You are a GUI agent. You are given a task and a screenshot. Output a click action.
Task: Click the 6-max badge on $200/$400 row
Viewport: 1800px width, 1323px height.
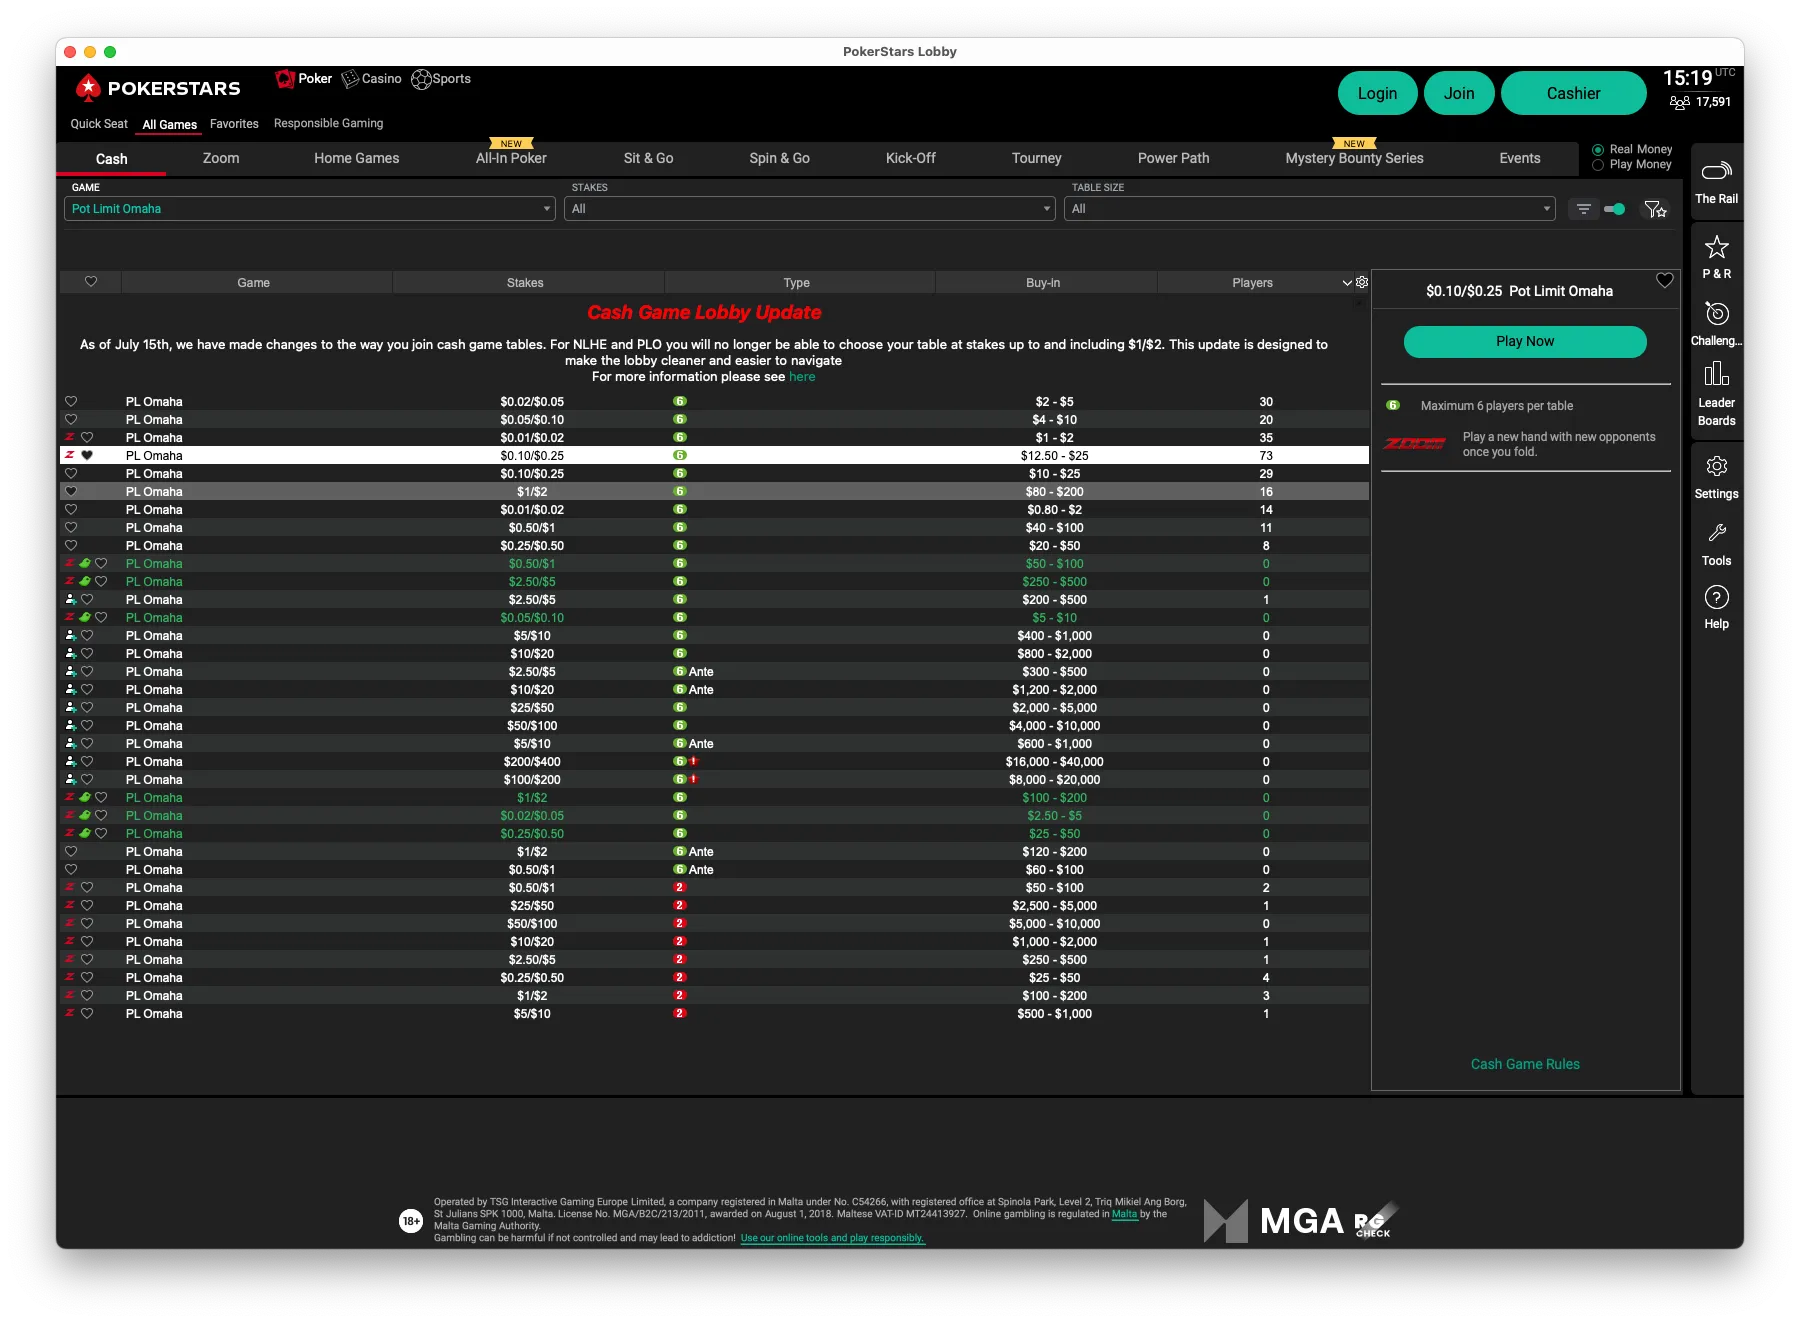679,762
